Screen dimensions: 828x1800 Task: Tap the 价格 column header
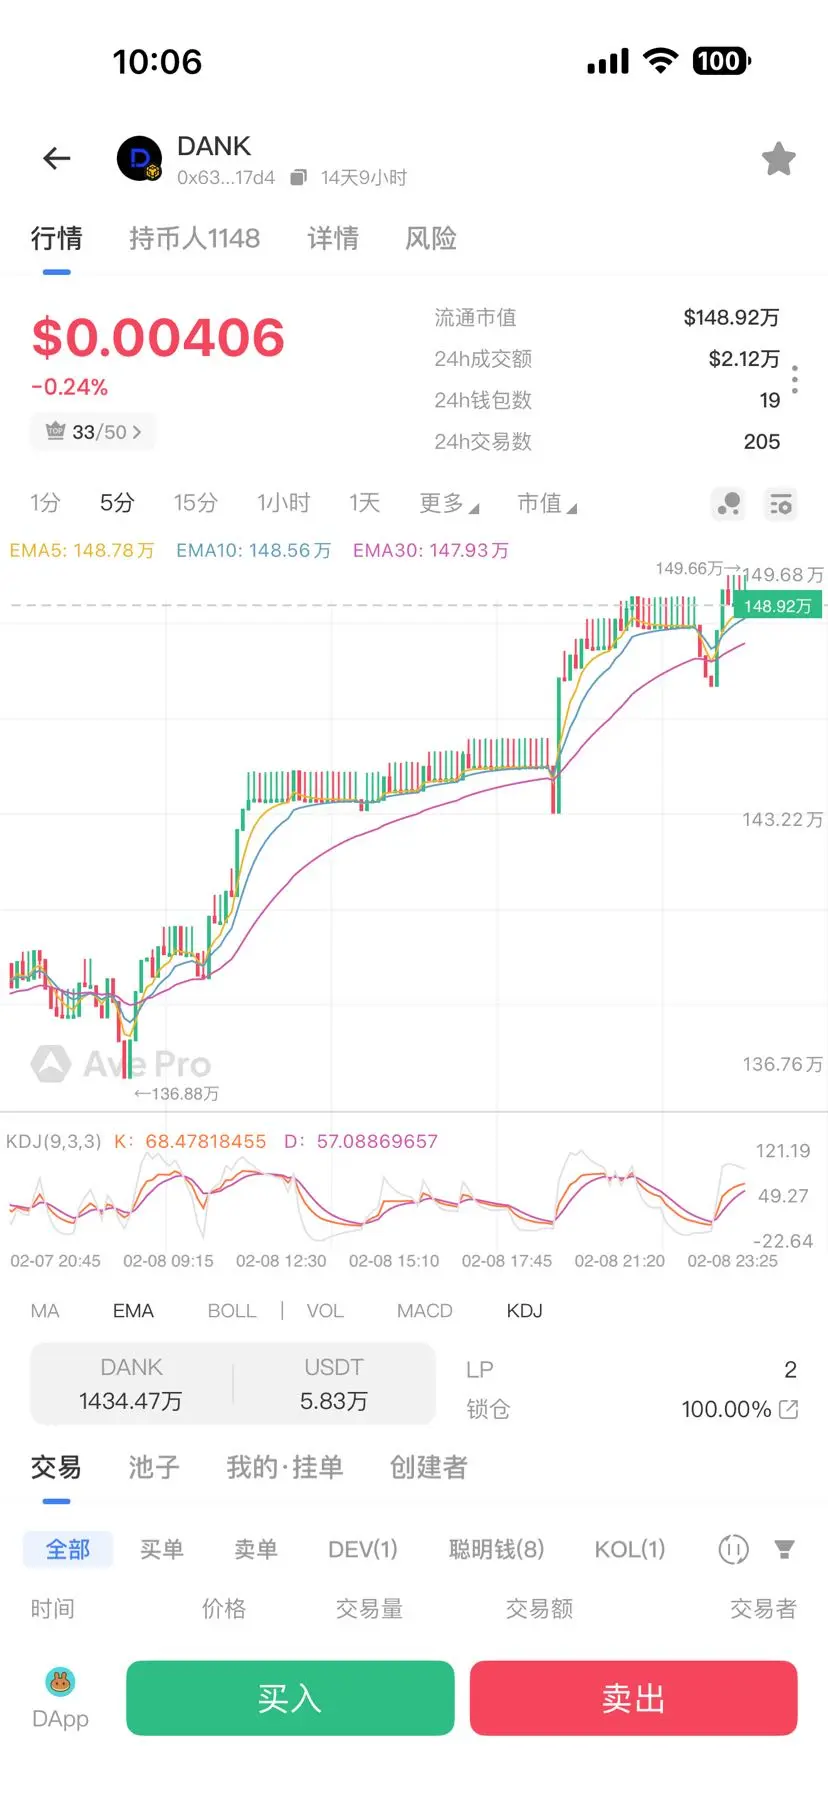[x=224, y=1608]
